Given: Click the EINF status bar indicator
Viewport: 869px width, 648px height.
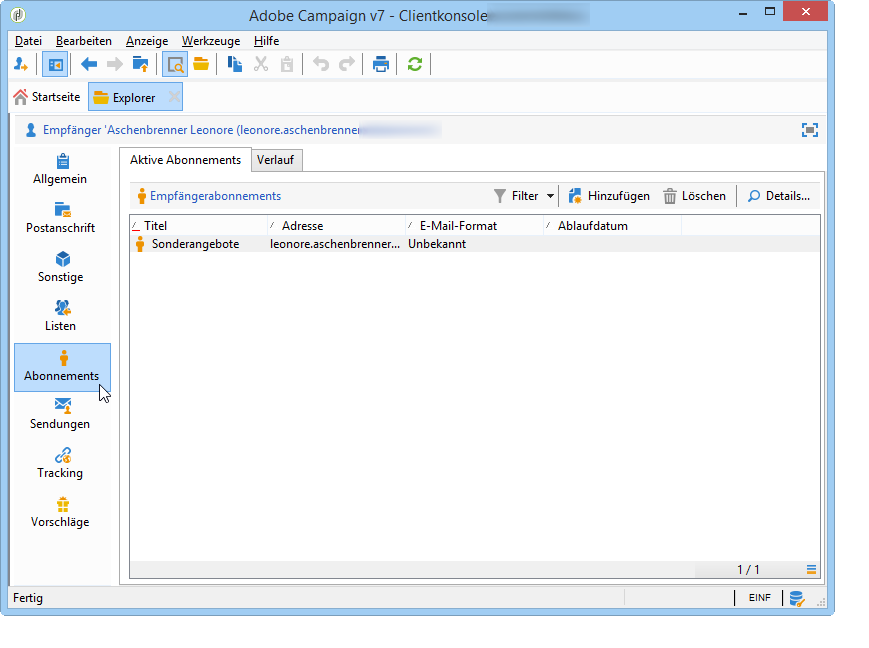Looking at the screenshot, I should click(759, 598).
